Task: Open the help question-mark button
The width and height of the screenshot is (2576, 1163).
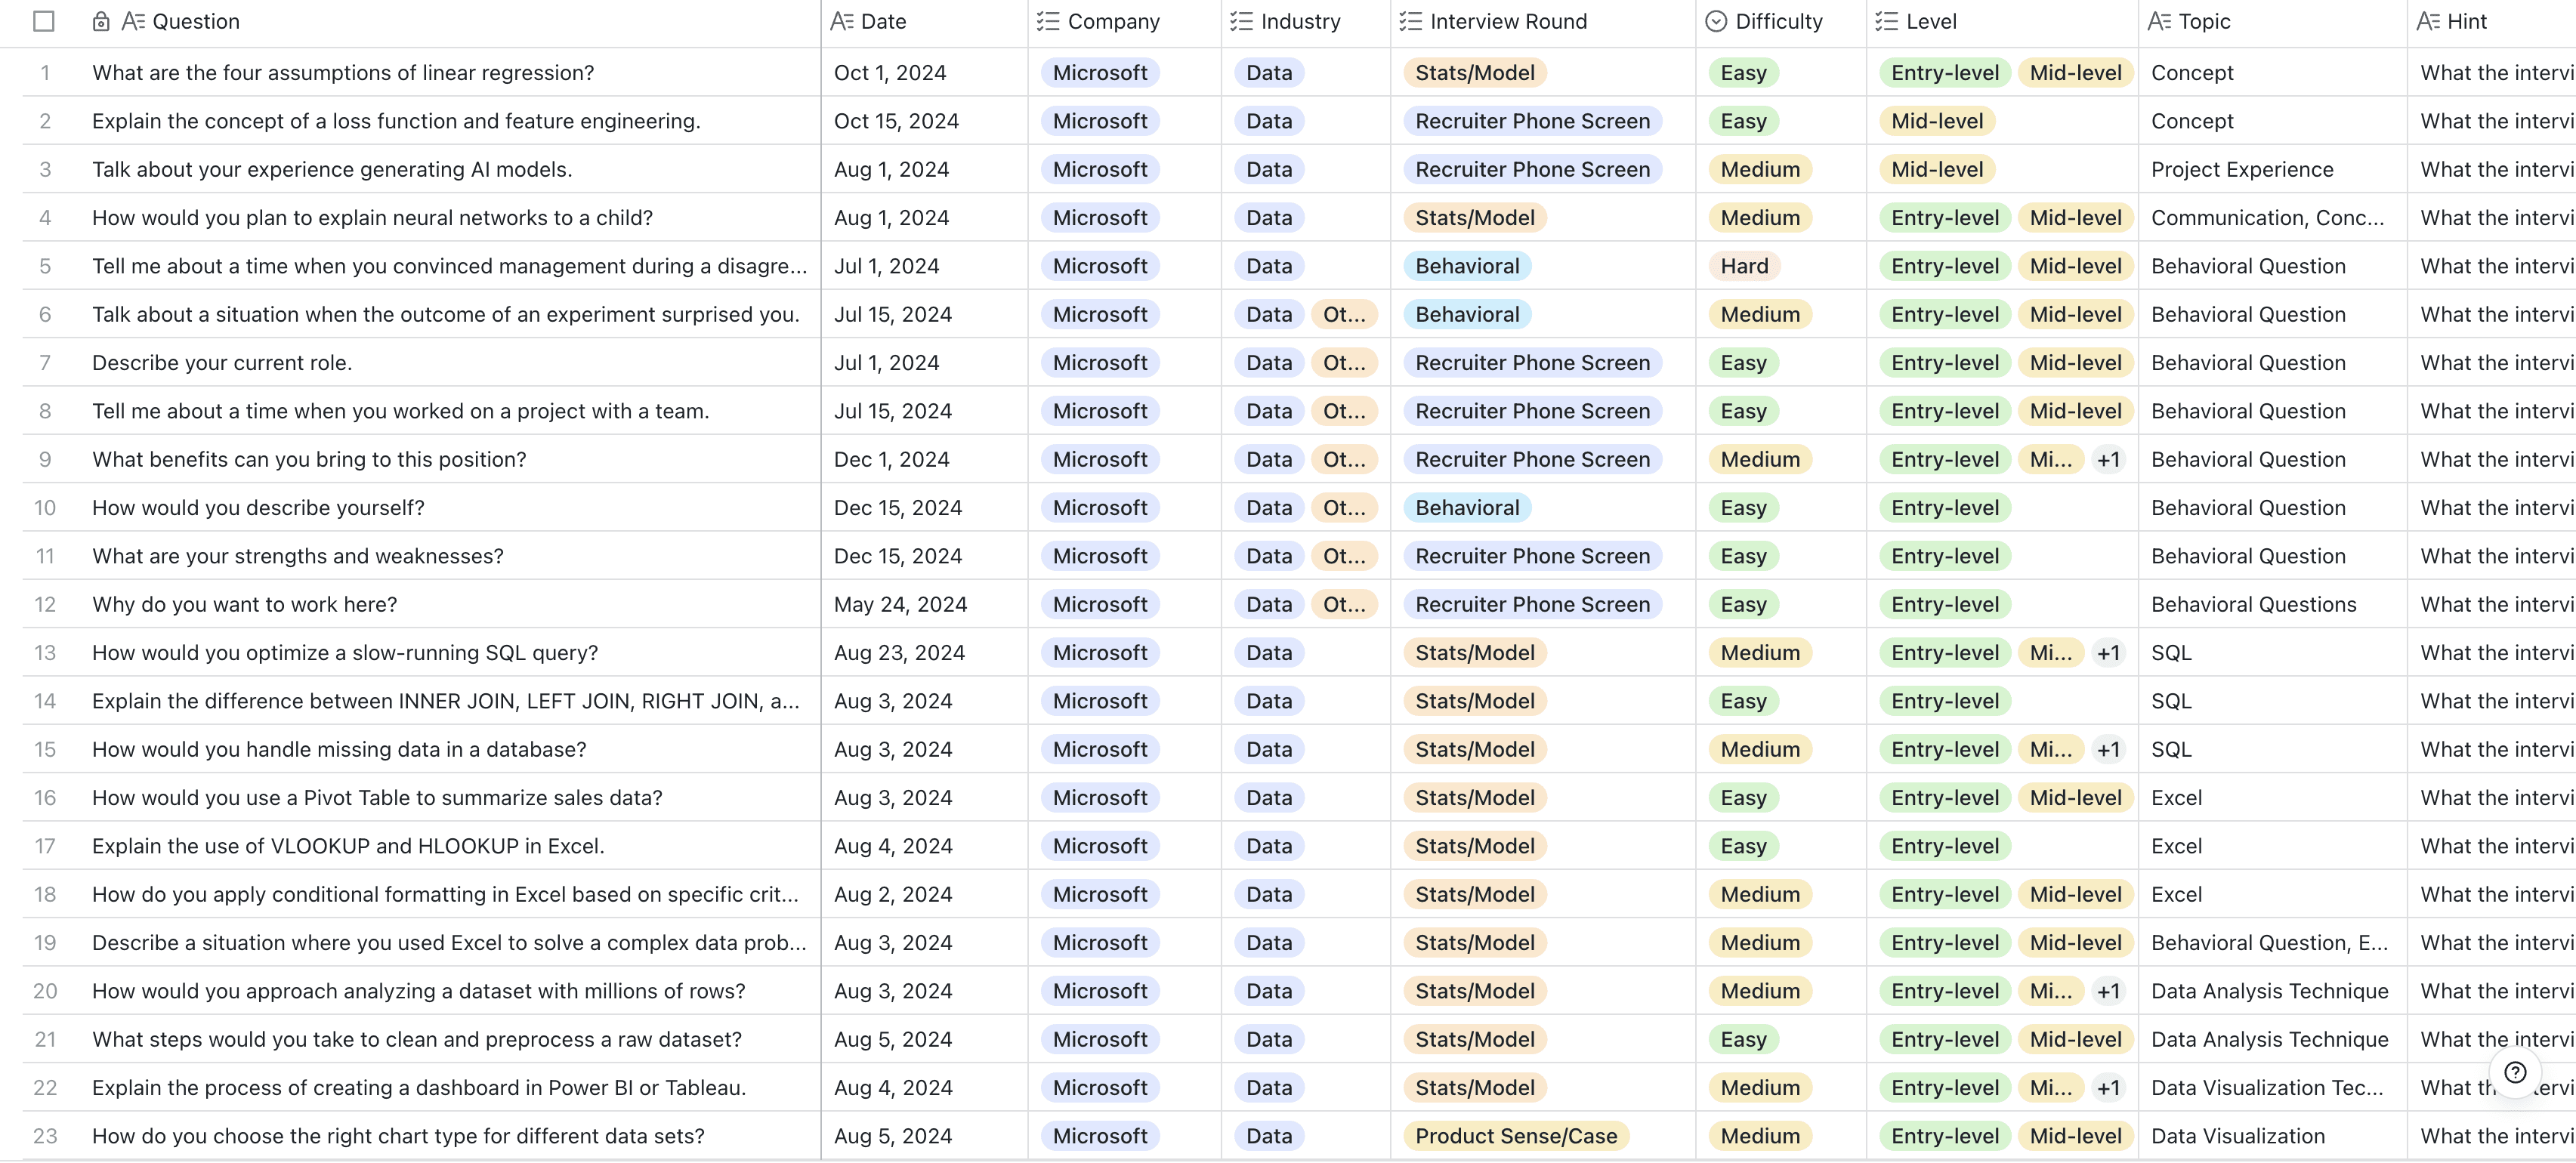Action: (2515, 1073)
